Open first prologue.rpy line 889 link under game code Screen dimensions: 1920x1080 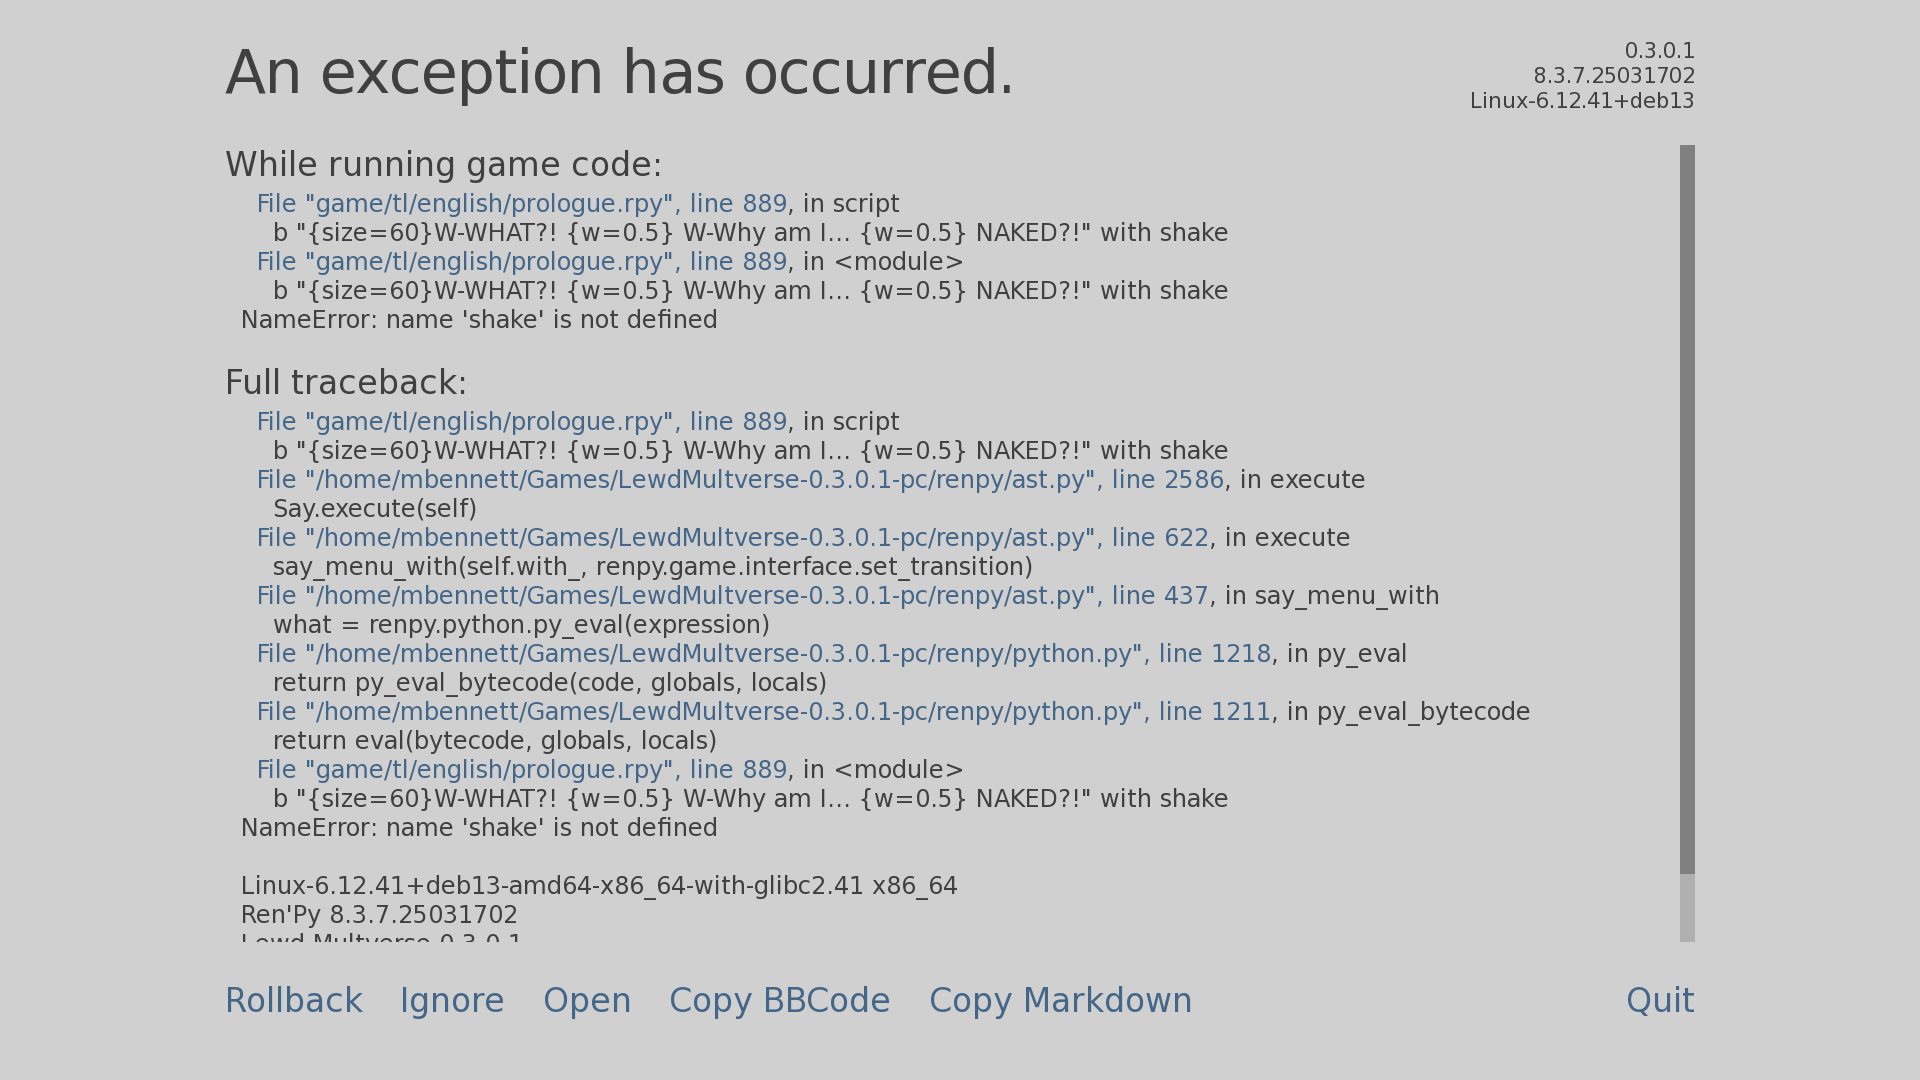522,204
